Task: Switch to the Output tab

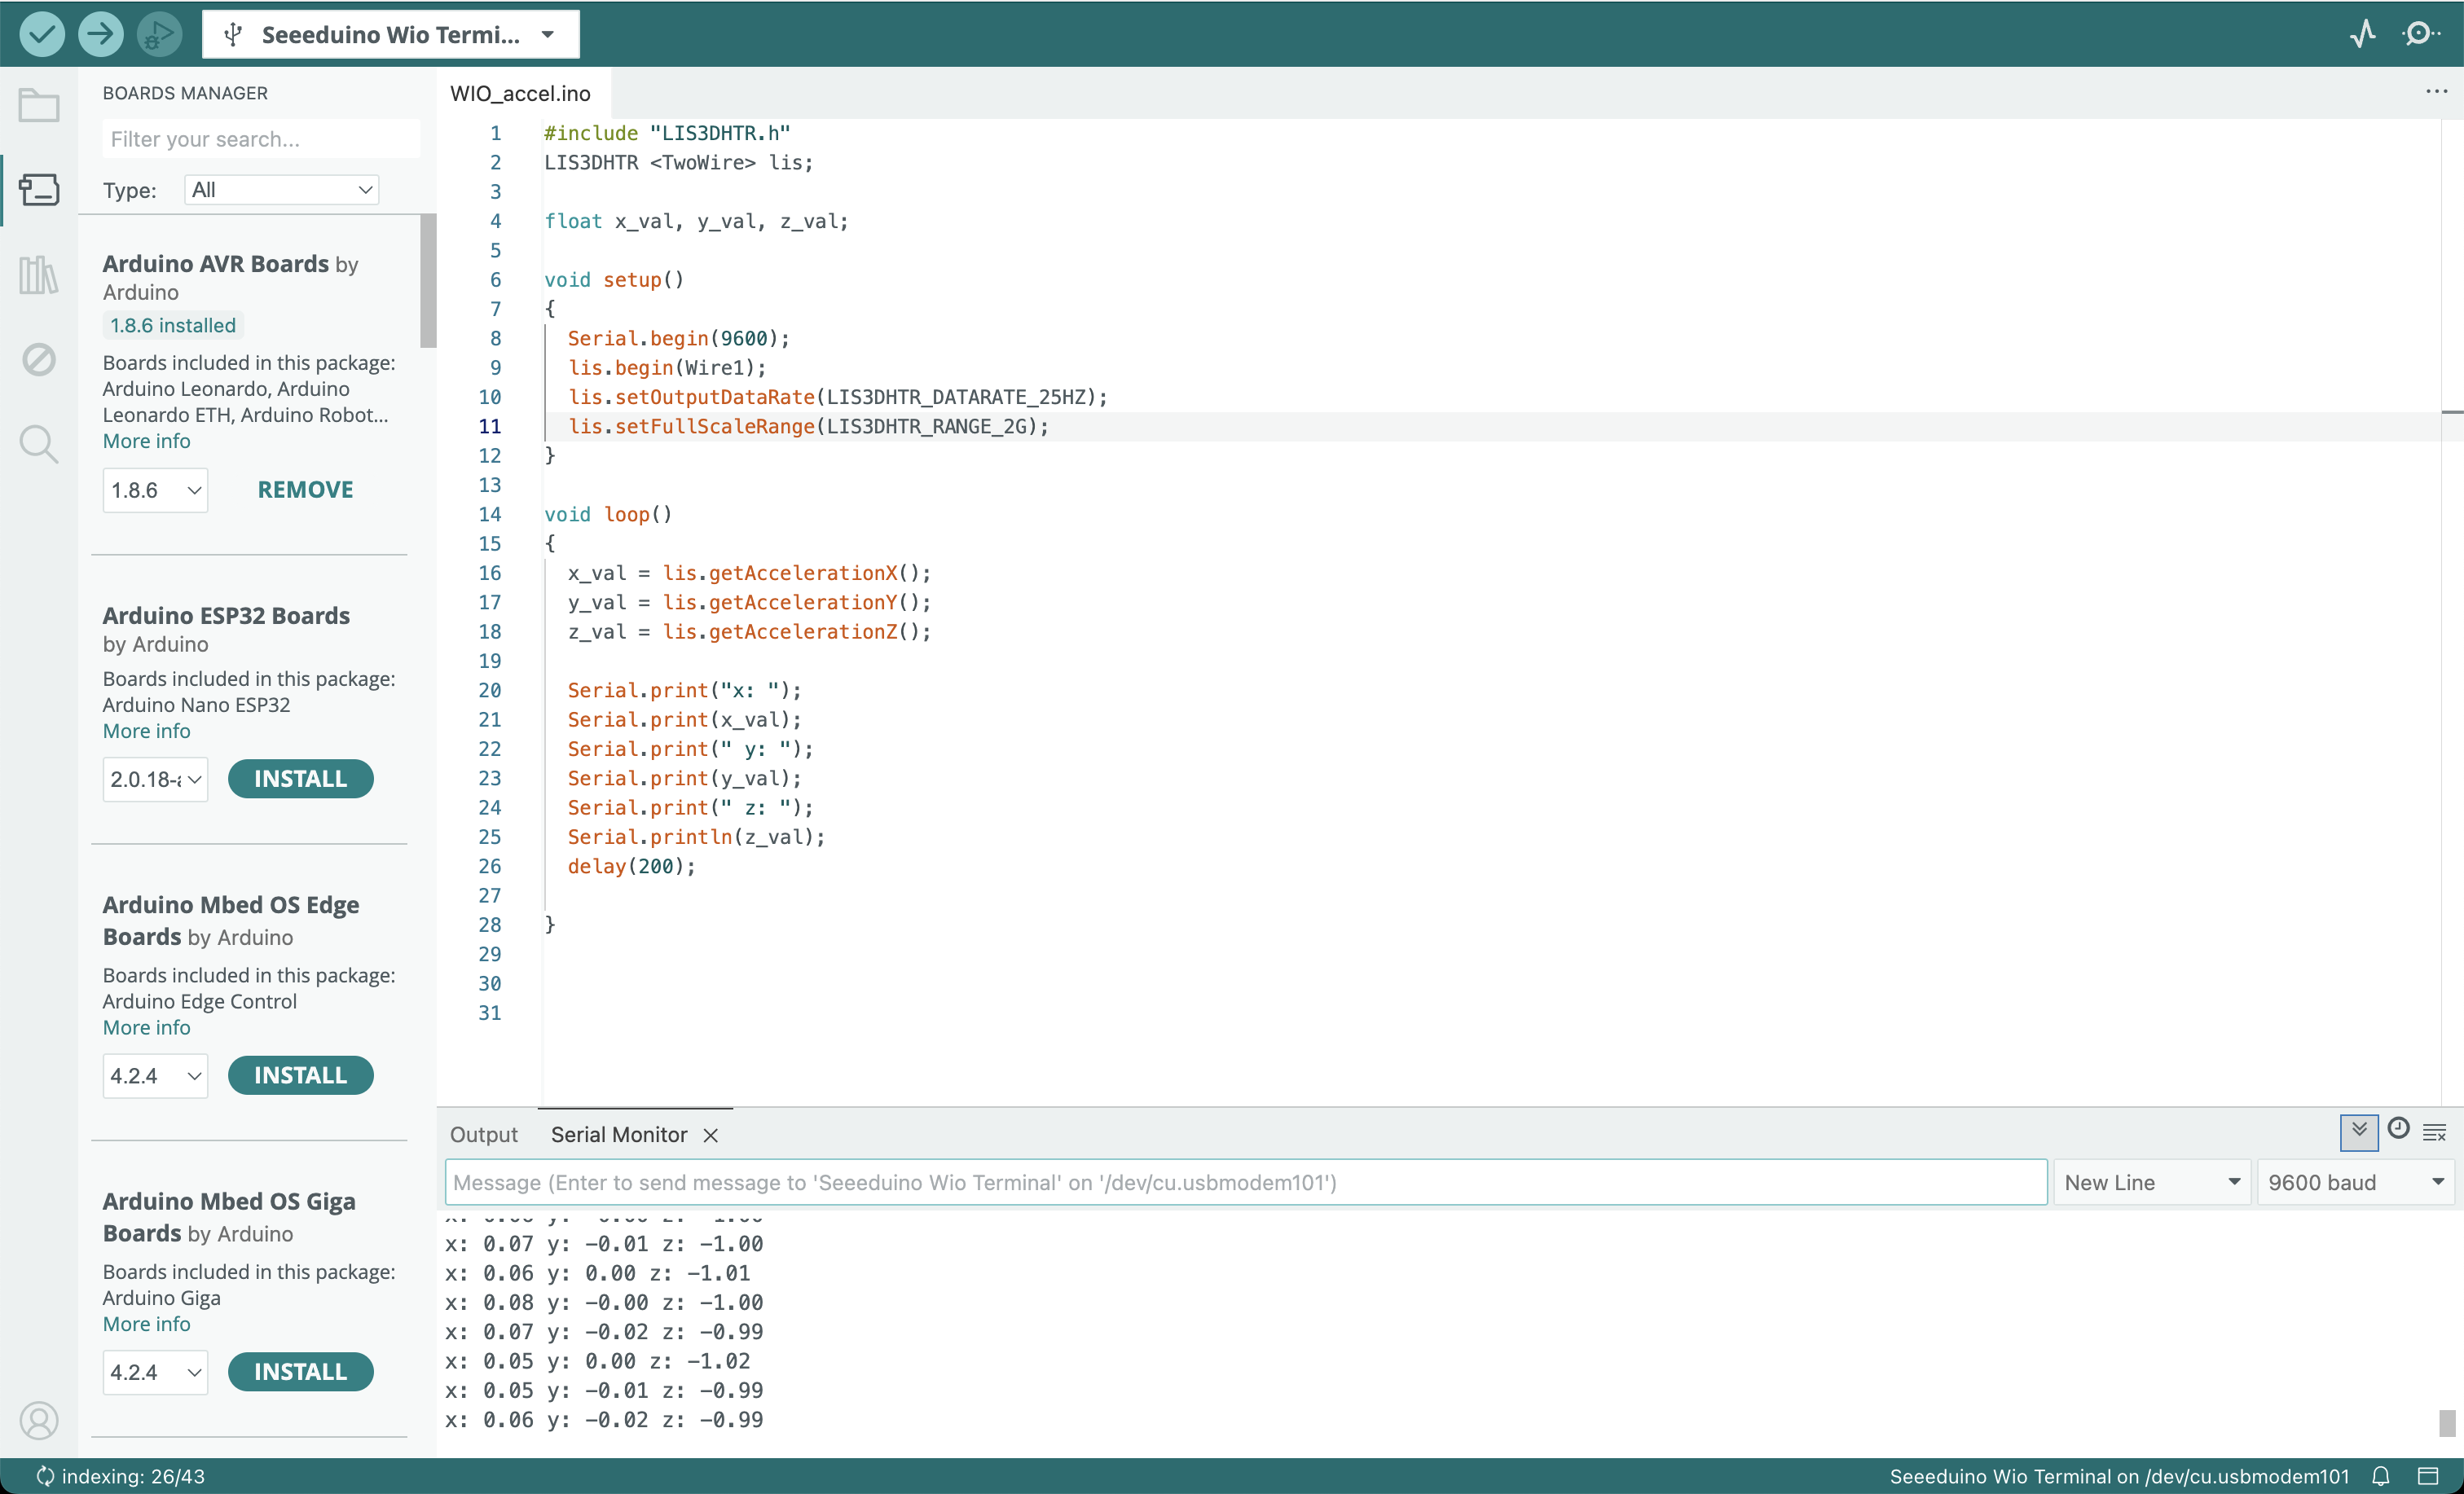Action: (x=483, y=1134)
